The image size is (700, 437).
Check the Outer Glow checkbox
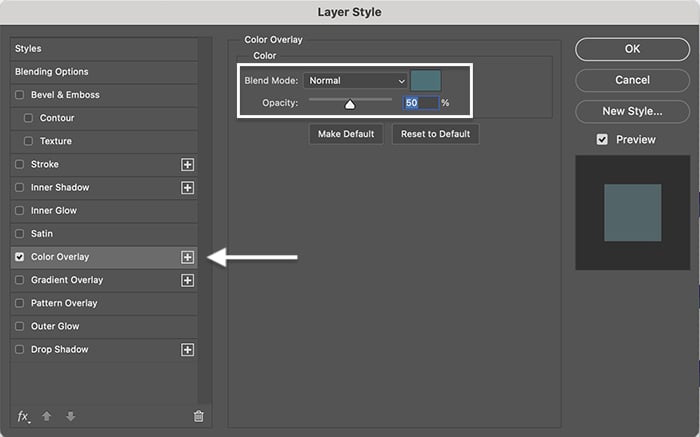(20, 326)
